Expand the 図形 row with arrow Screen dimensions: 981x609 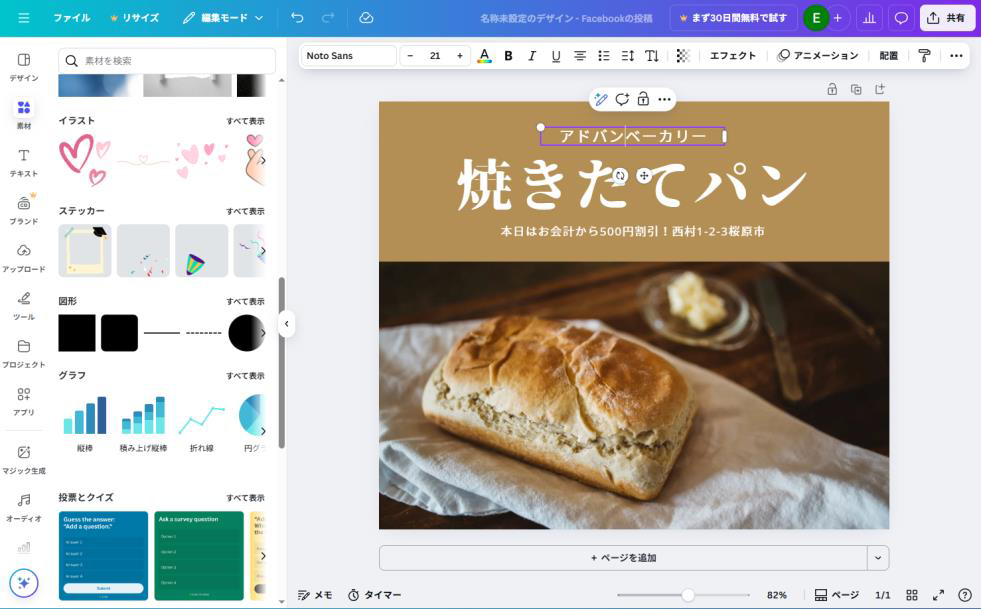pos(263,332)
